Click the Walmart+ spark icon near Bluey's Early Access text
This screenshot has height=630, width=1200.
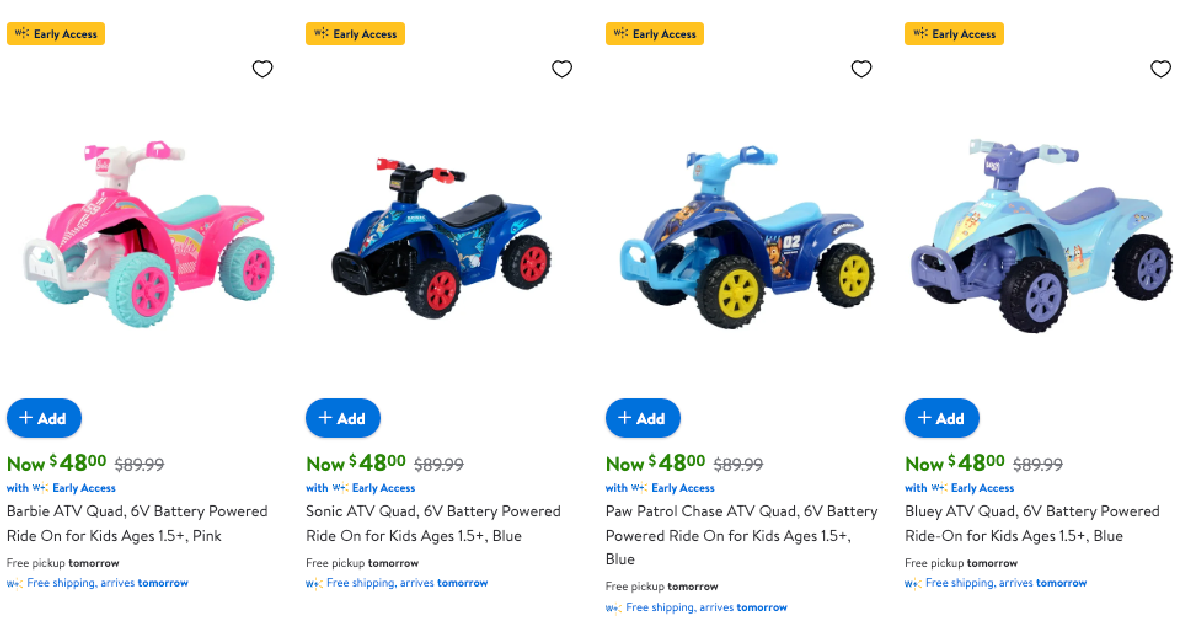939,488
